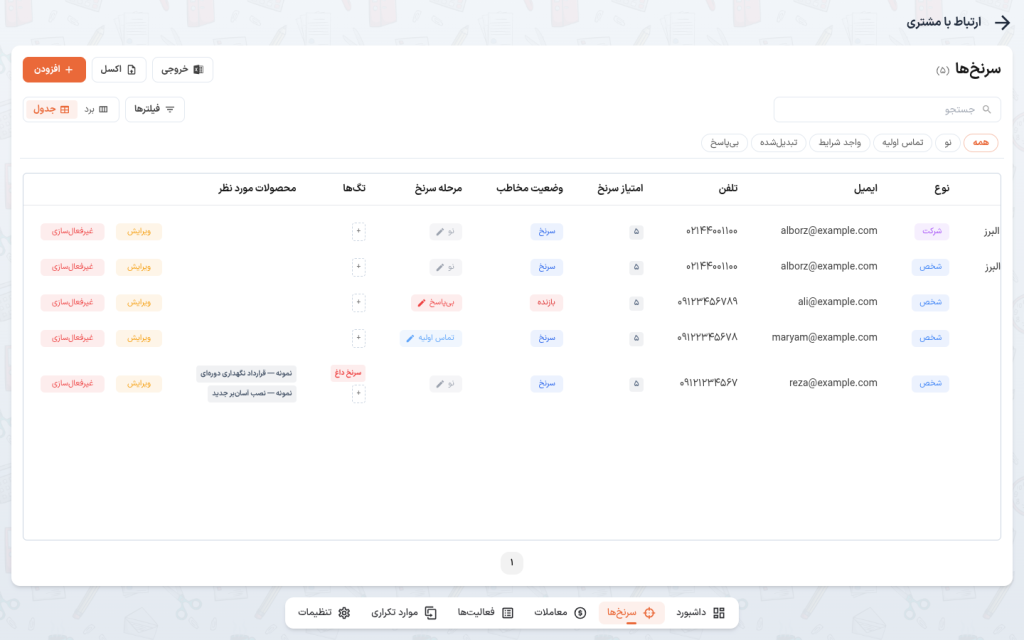Click the orange افزودن add button
Image resolution: width=1024 pixels, height=640 pixels.
point(54,70)
